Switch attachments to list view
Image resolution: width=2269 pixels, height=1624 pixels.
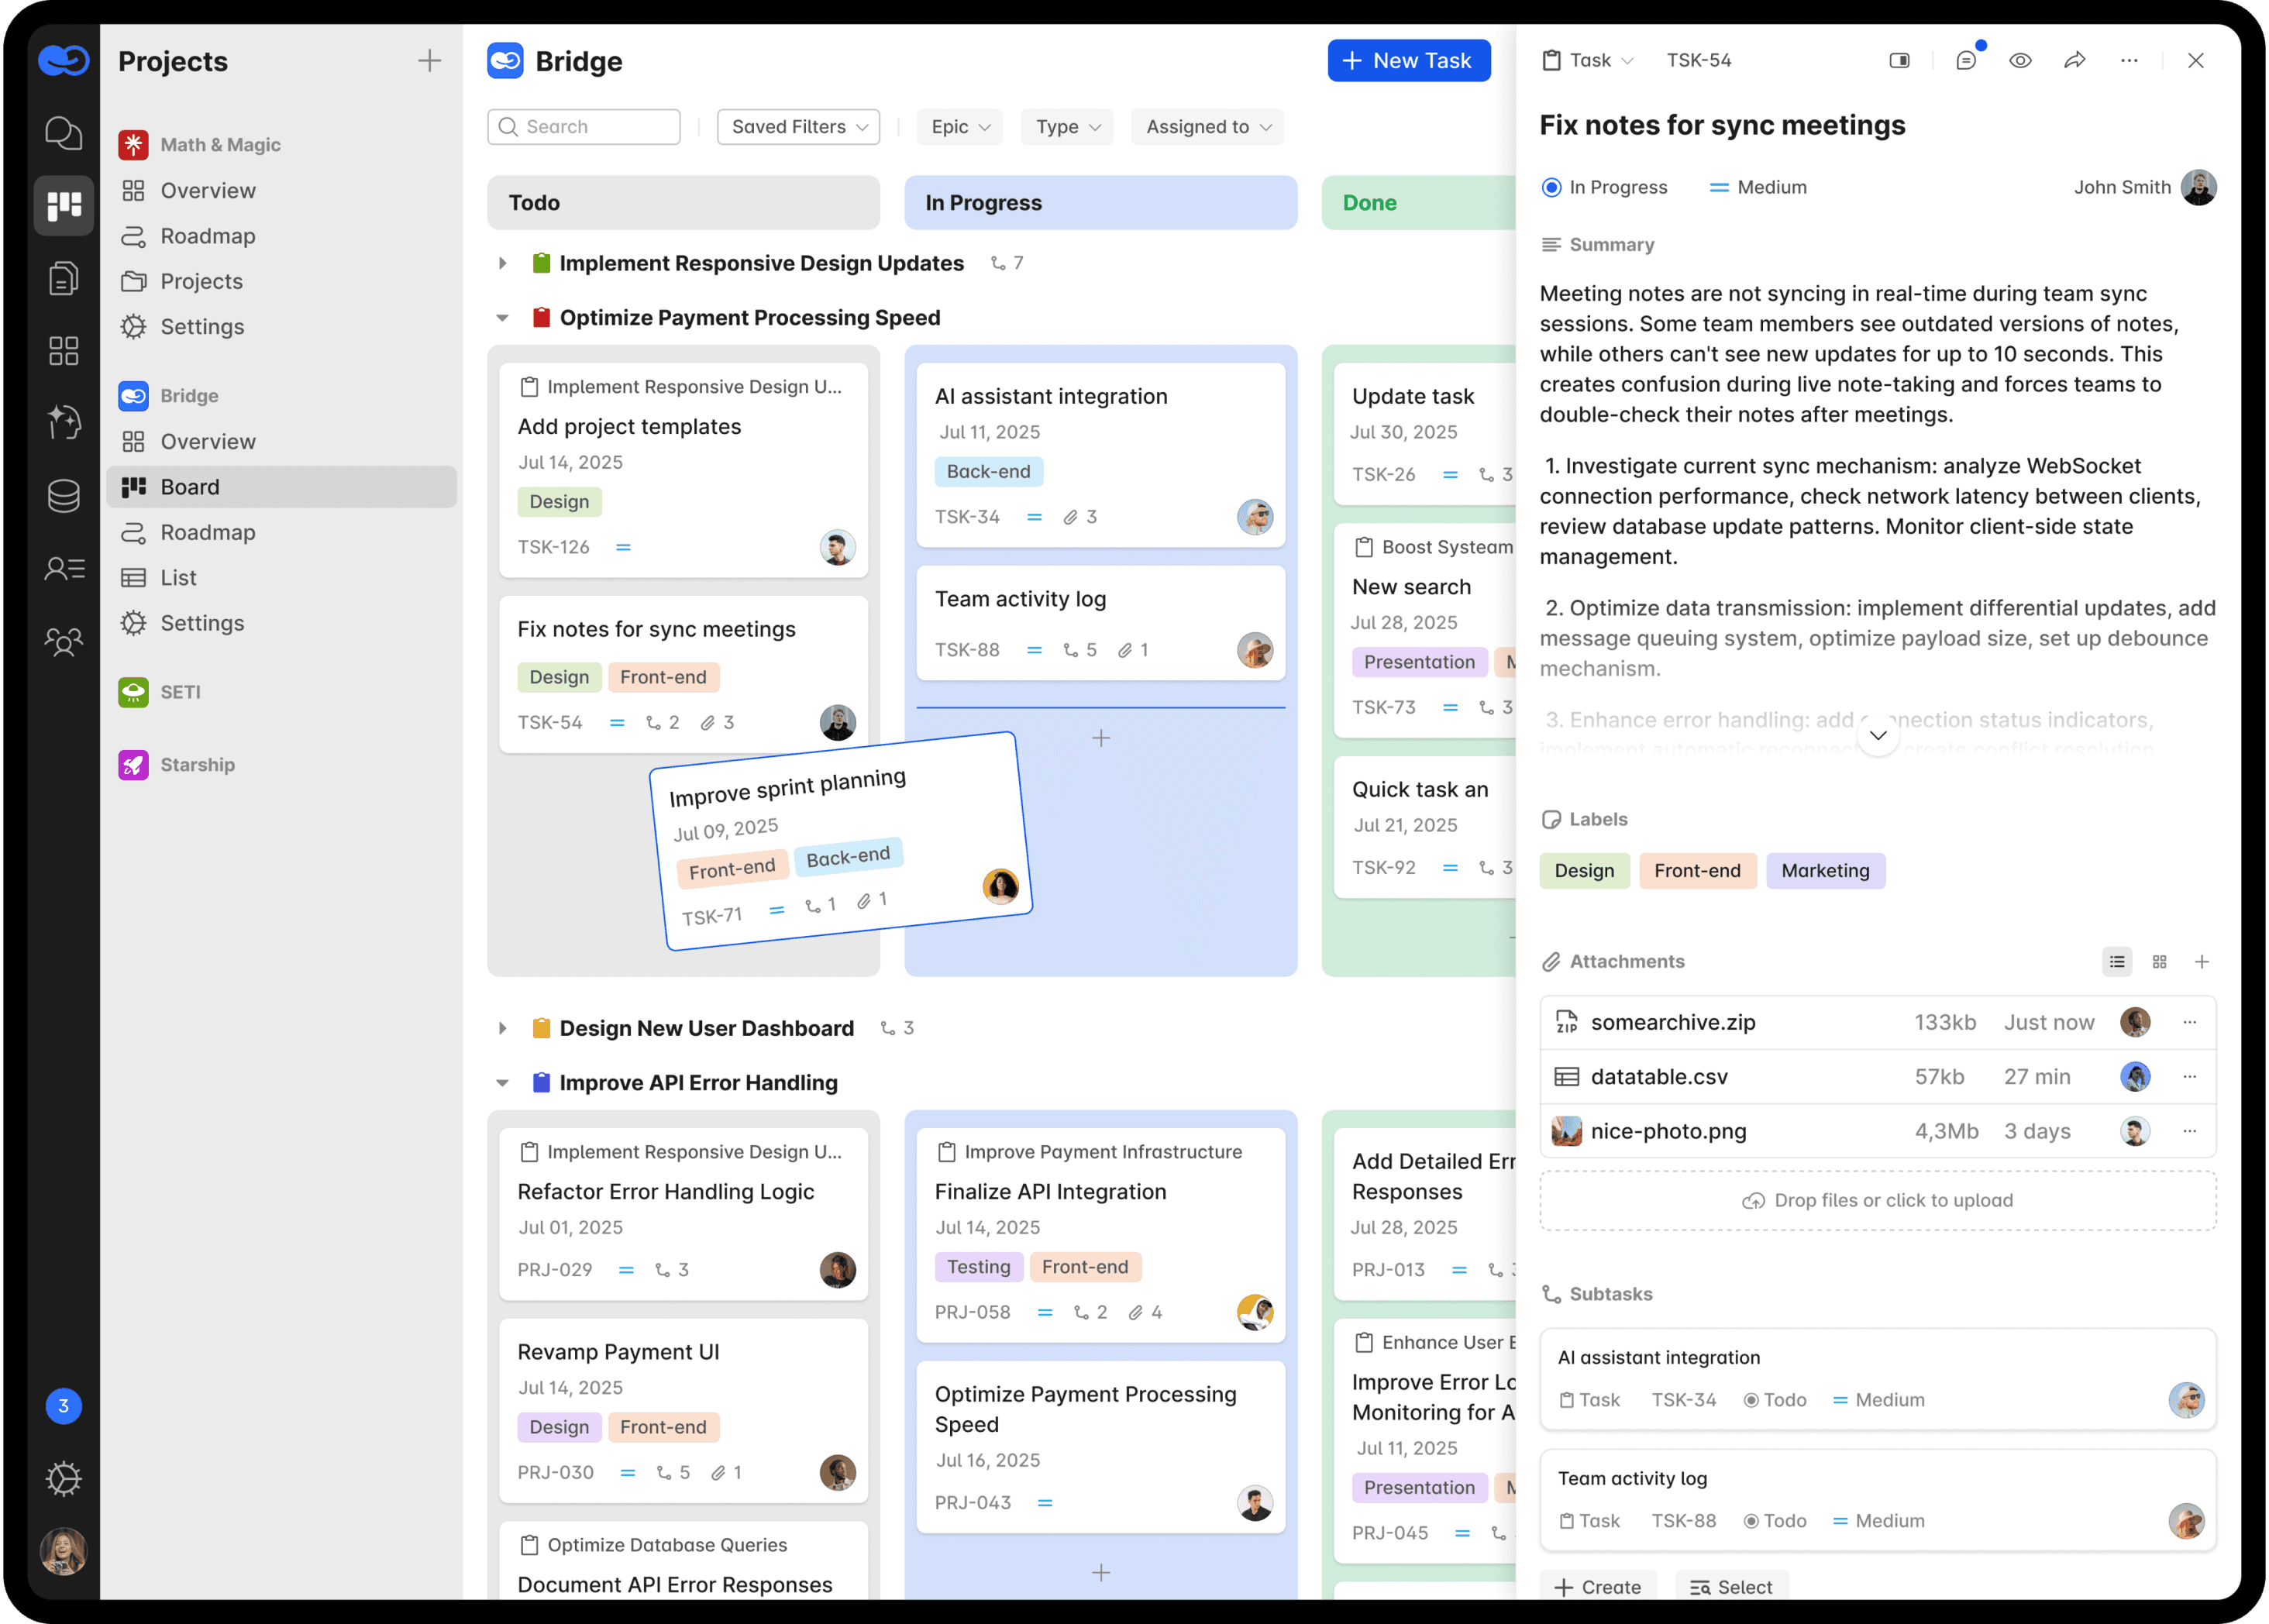[2117, 961]
